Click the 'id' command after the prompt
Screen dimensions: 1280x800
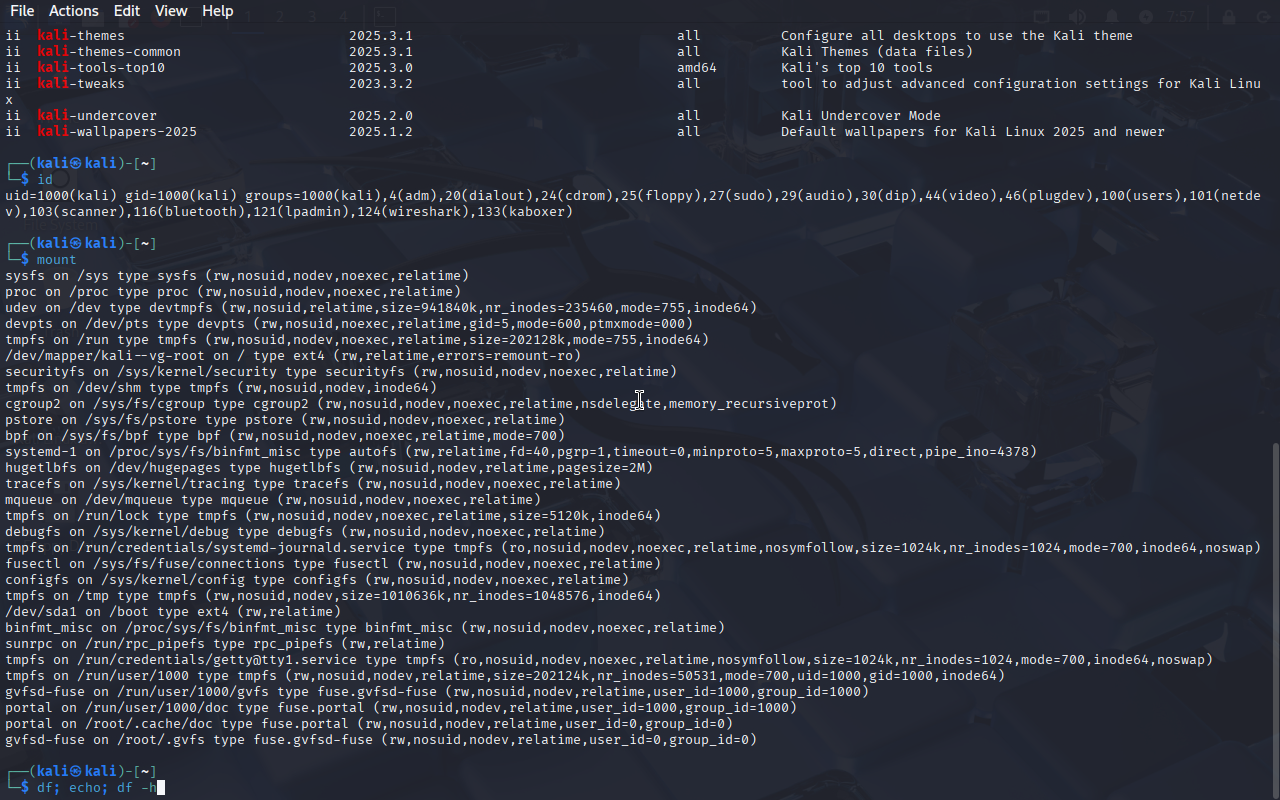45,180
